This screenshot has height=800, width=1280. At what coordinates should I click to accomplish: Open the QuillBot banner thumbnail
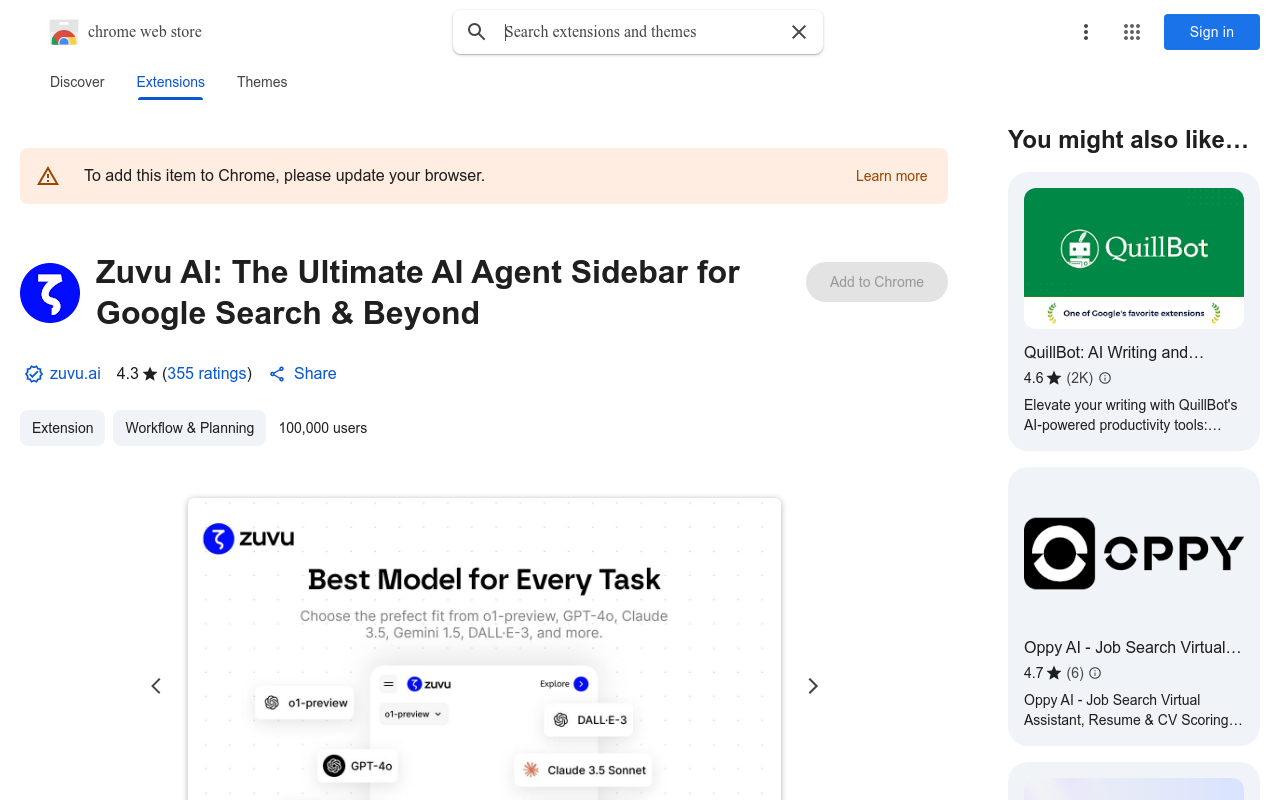1134,258
